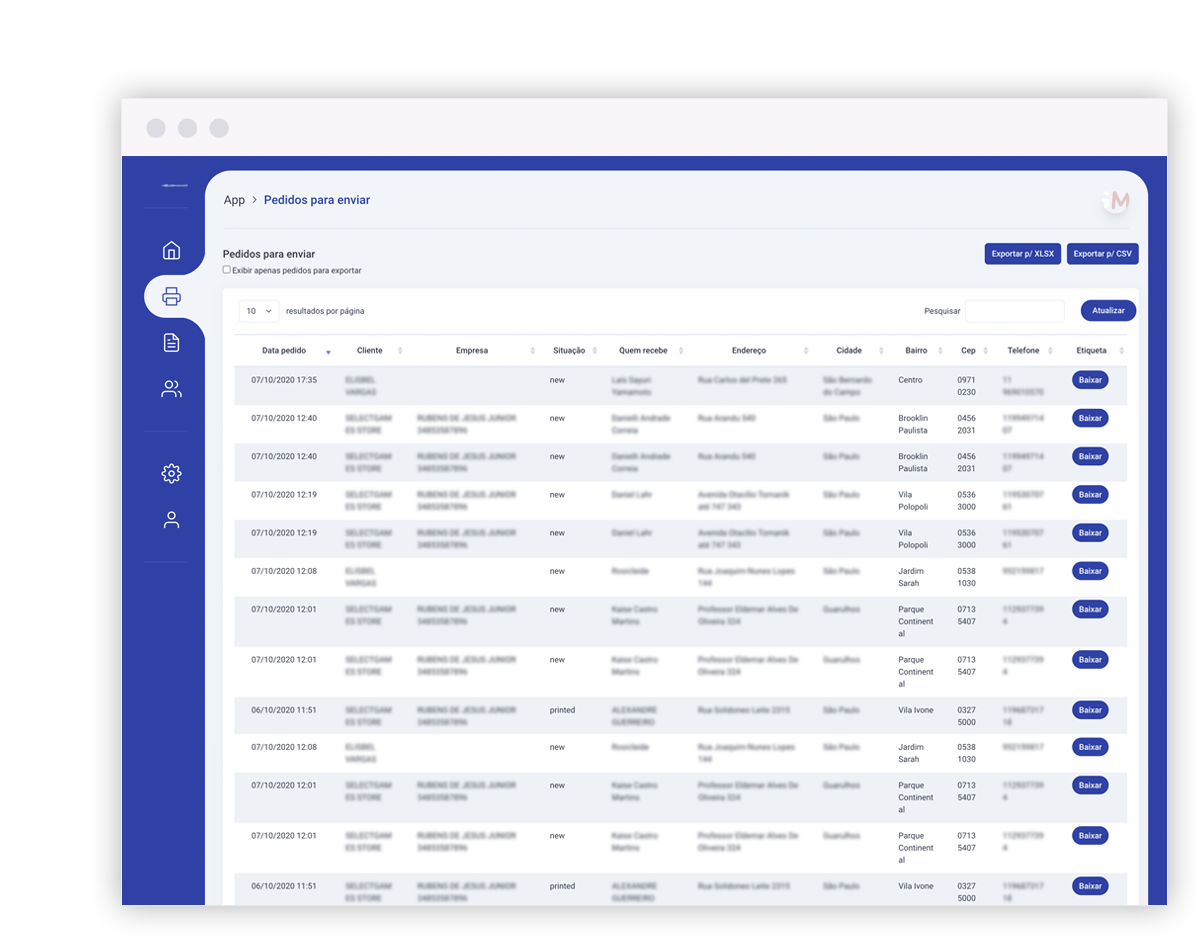Open the document icon in sidebar
1200x945 pixels.
(x=171, y=343)
